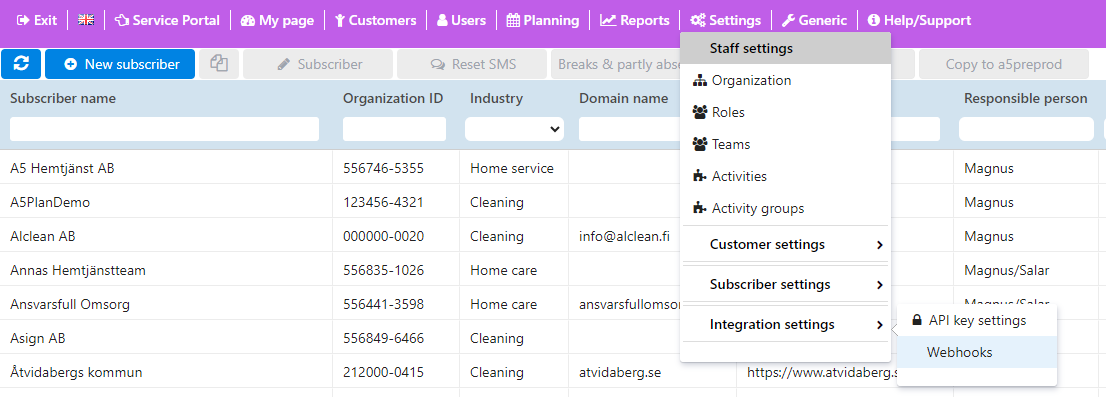Select Organization in the Settings dropdown
Viewport: 1106px width, 397px height.
pyautogui.click(x=785, y=80)
